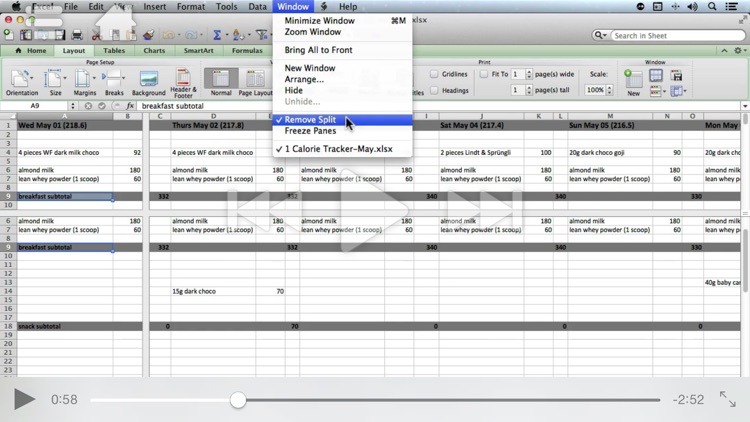Image resolution: width=750 pixels, height=422 pixels.
Task: Click the New workbook icon in toolbar
Action: click(9, 35)
